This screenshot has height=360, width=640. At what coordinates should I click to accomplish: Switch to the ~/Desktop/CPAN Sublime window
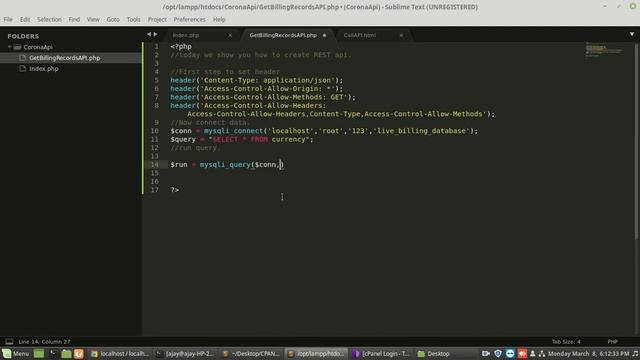[x=251, y=353]
